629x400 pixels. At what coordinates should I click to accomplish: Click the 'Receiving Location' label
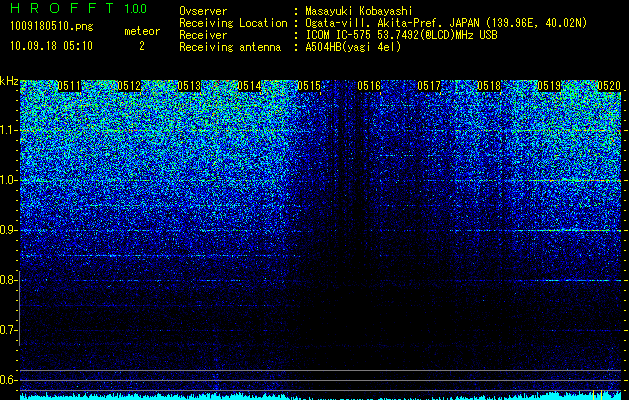coord(233,23)
